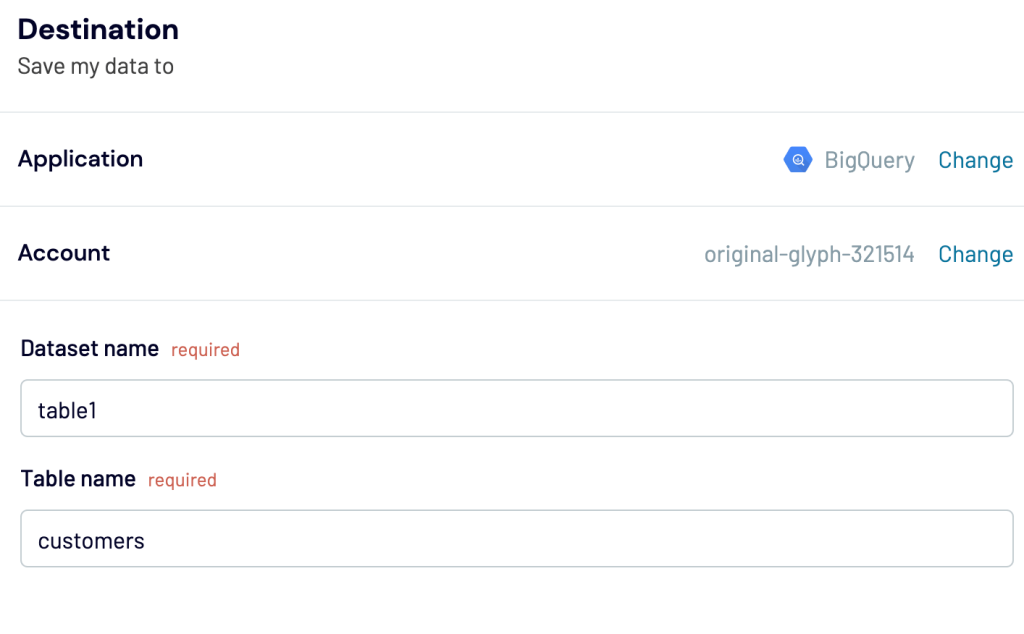Click the Application row label

coord(80,159)
